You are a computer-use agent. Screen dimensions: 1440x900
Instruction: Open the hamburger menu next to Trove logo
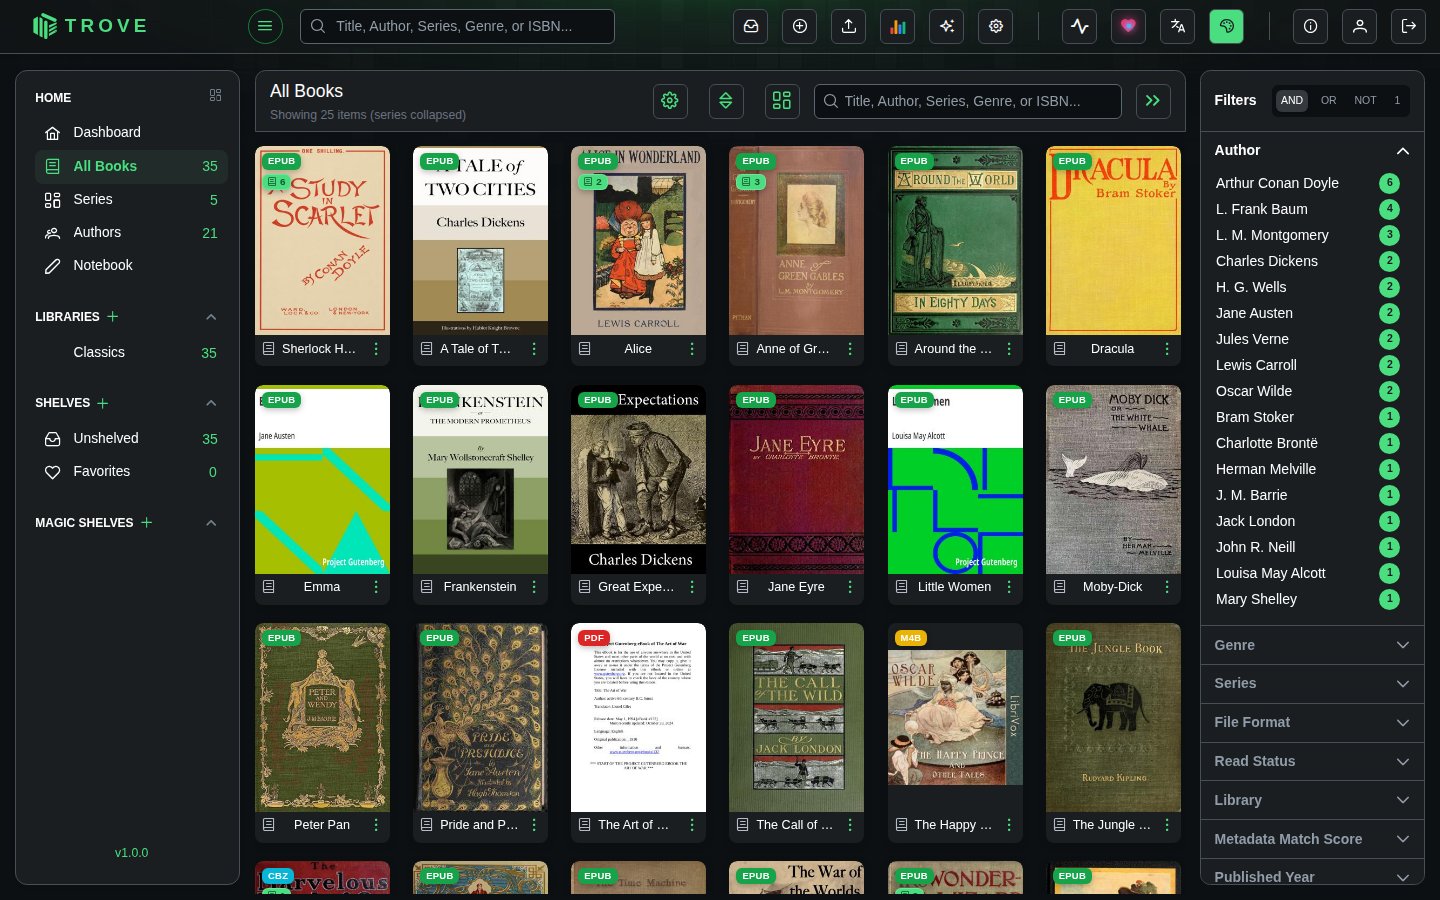click(x=265, y=26)
